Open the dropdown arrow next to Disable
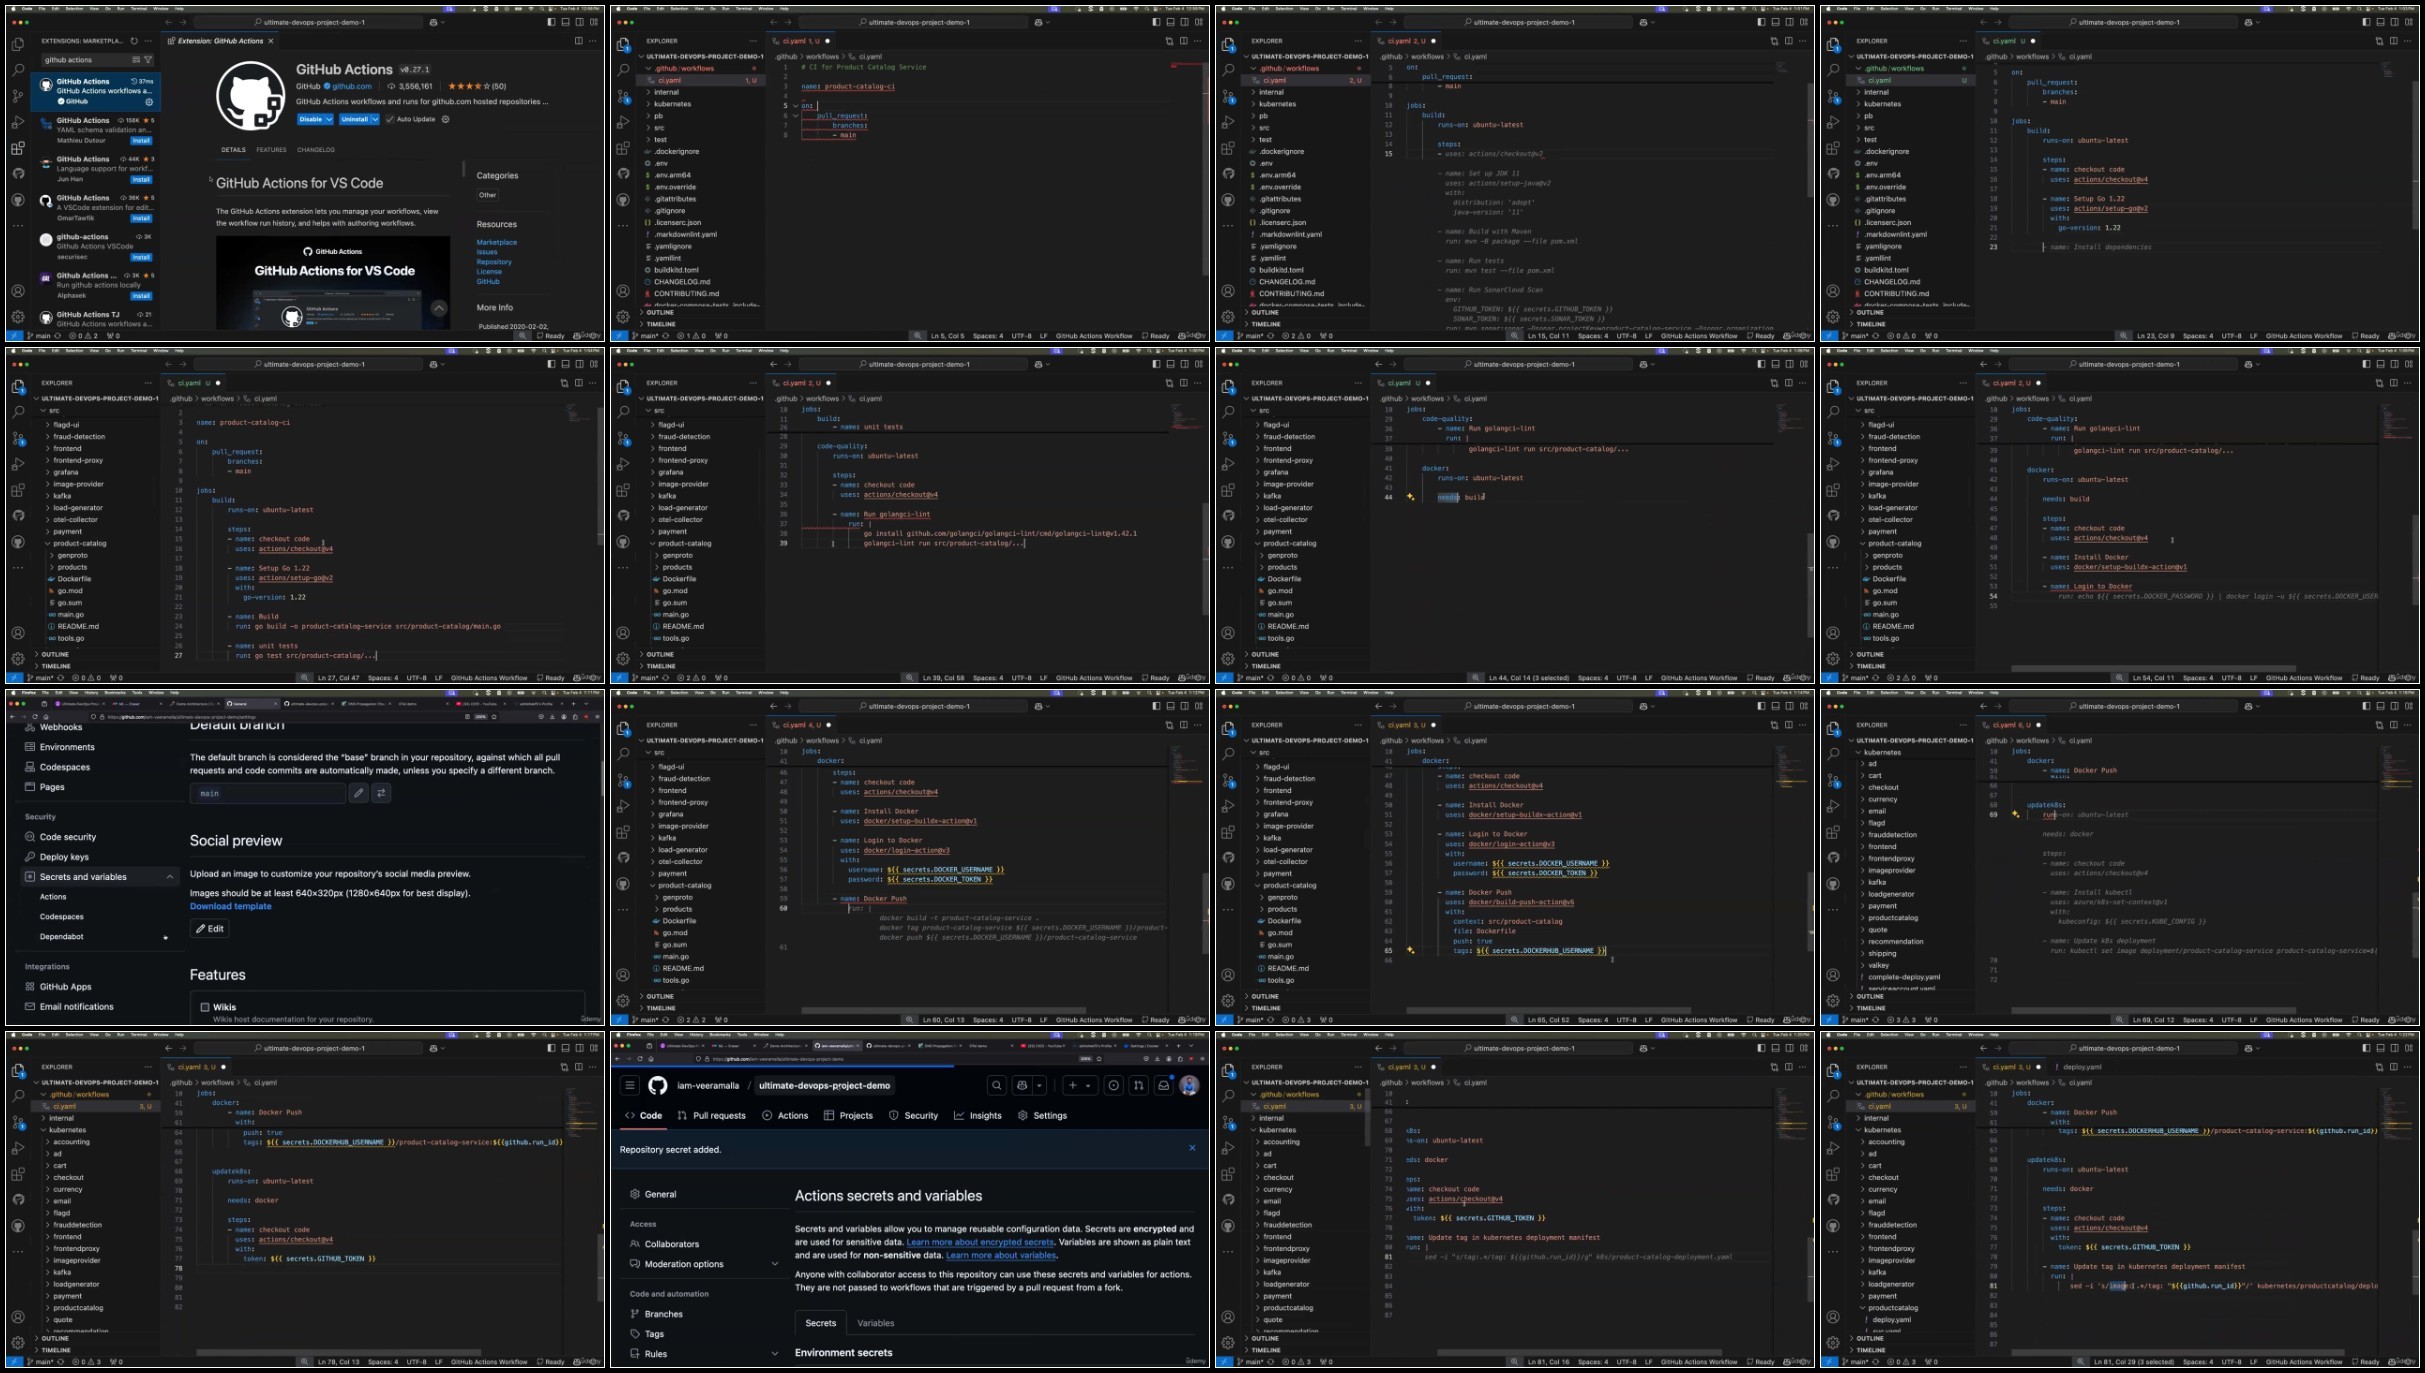 pos(331,119)
